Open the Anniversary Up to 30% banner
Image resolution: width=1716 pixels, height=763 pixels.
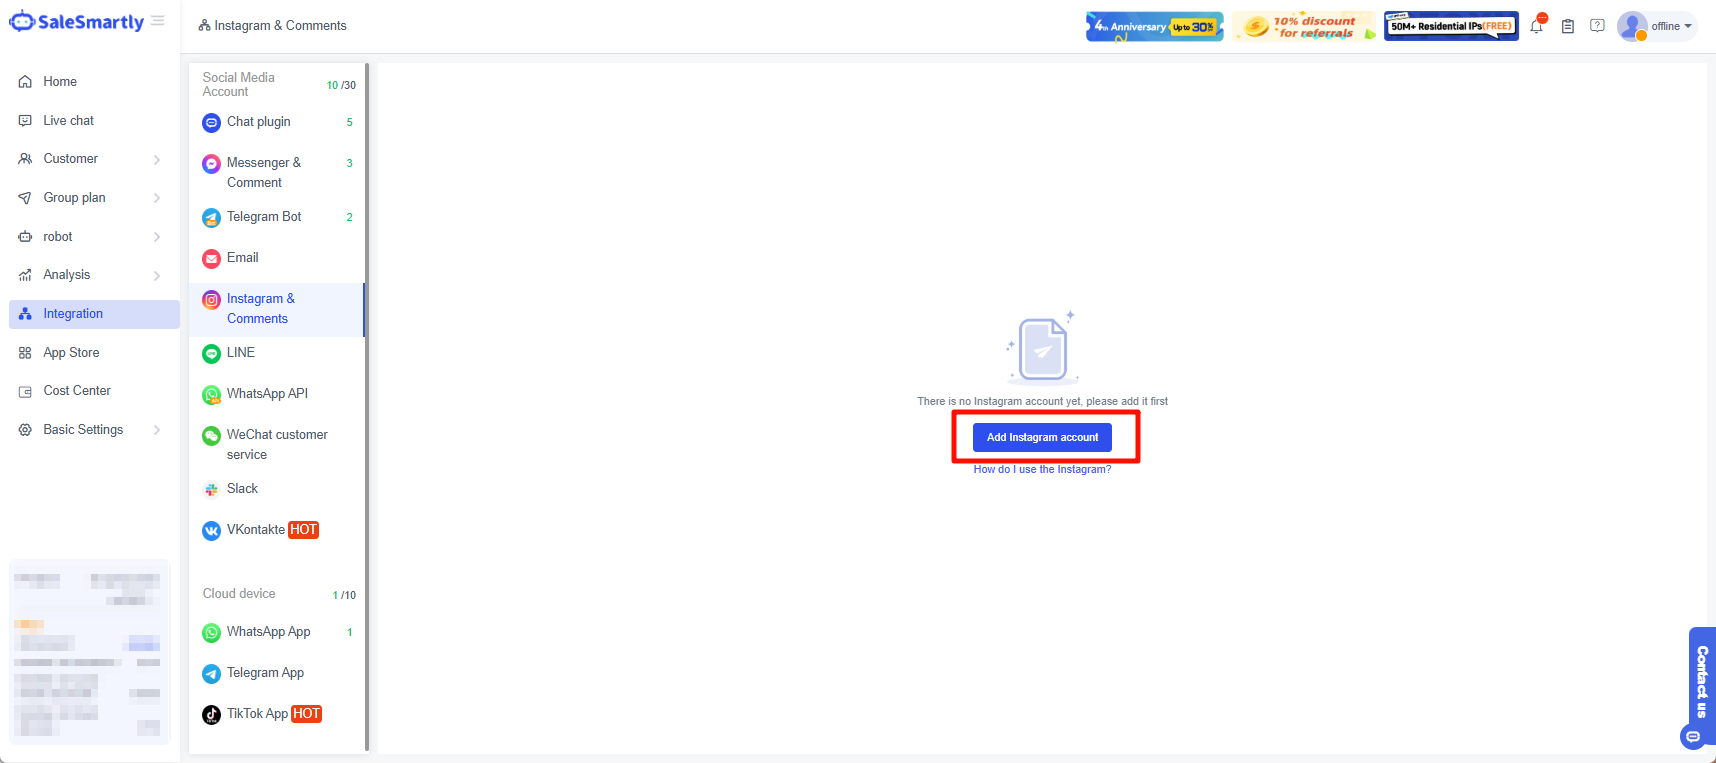coord(1155,26)
